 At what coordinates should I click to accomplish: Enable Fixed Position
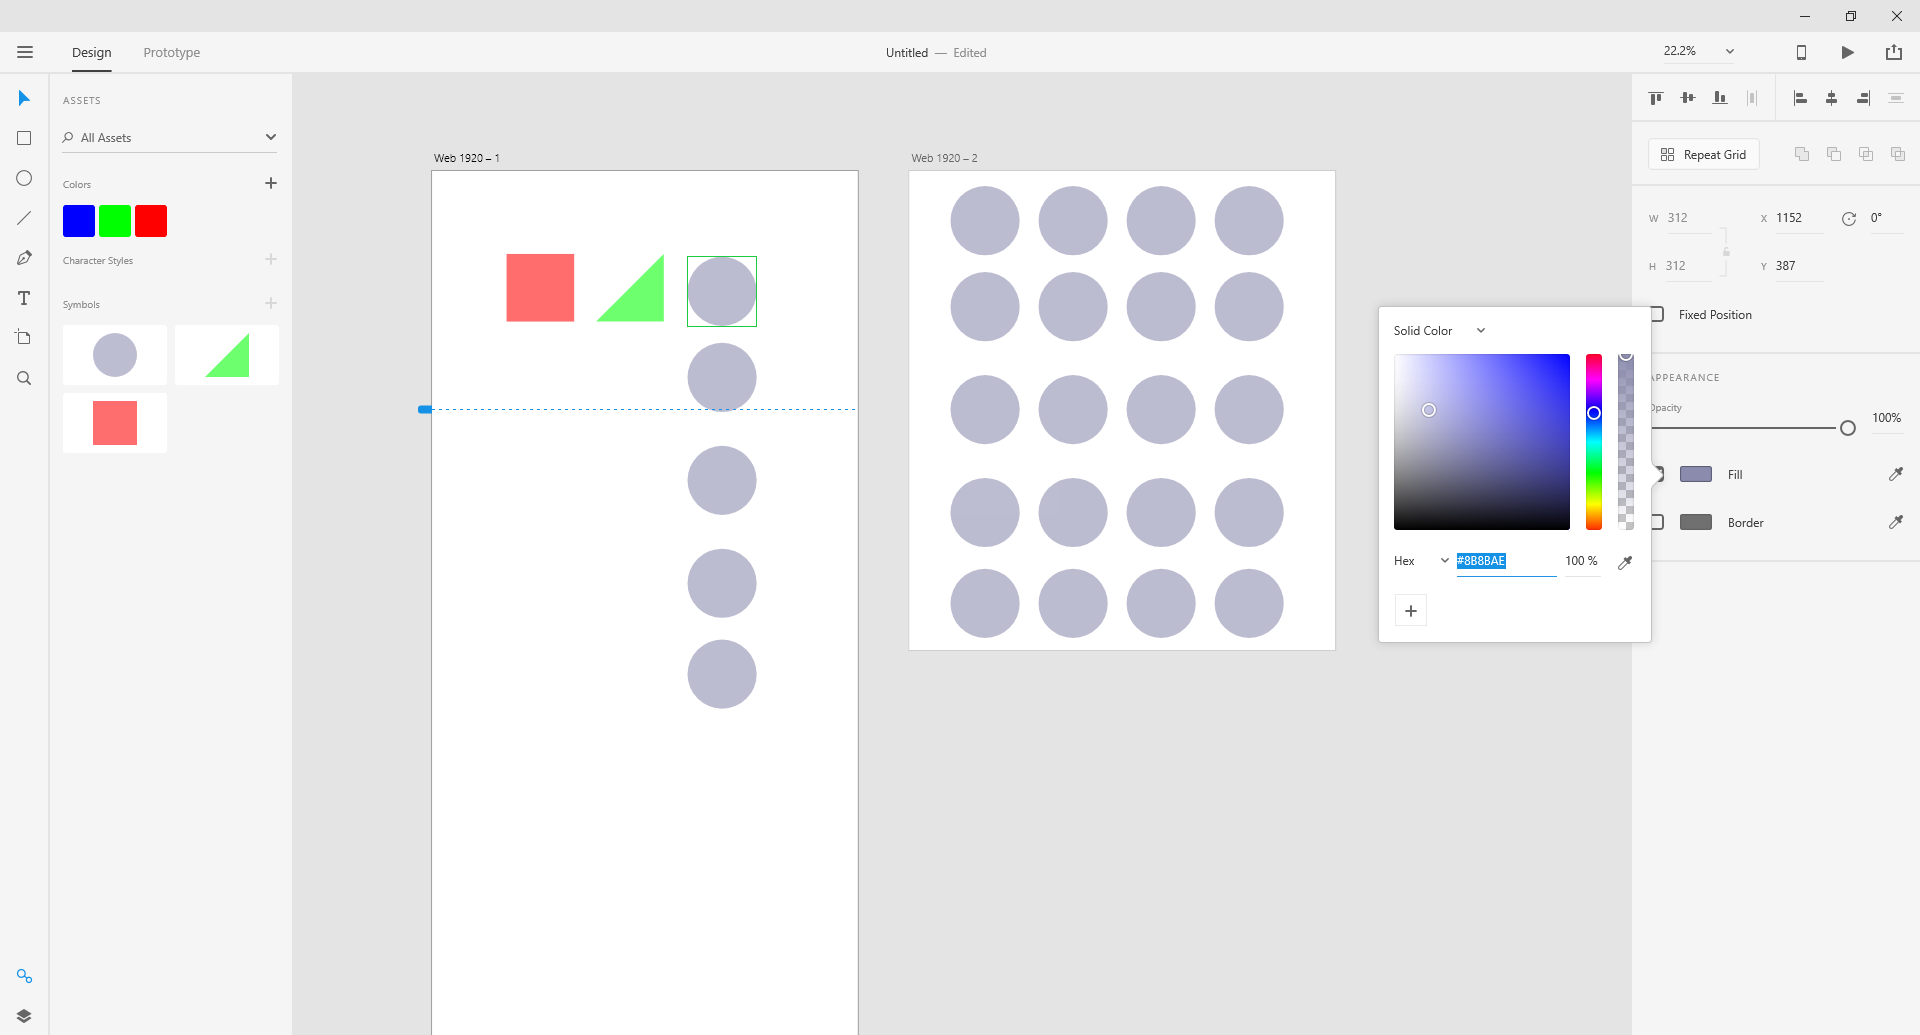coord(1657,314)
